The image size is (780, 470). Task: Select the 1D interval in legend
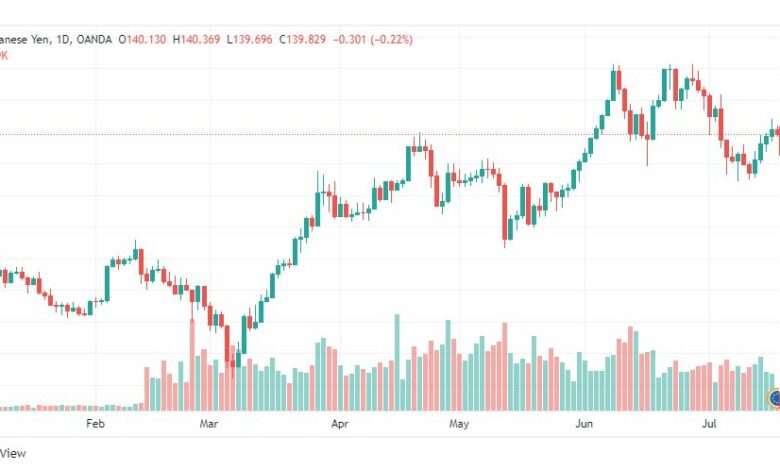click(63, 40)
